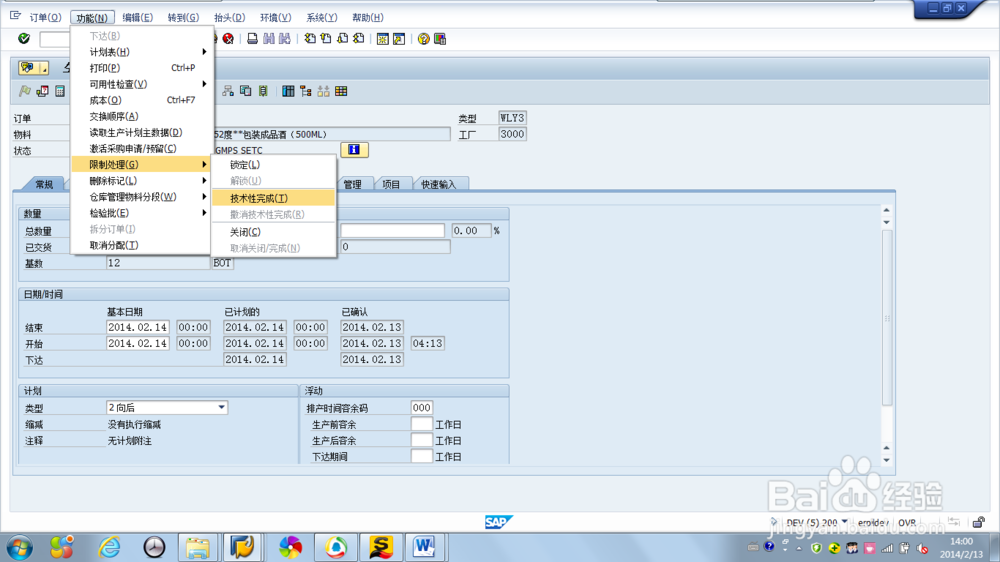Choose 成本(O) from the 功能 menu
Screen dimensions: 1000x562
click(142, 100)
